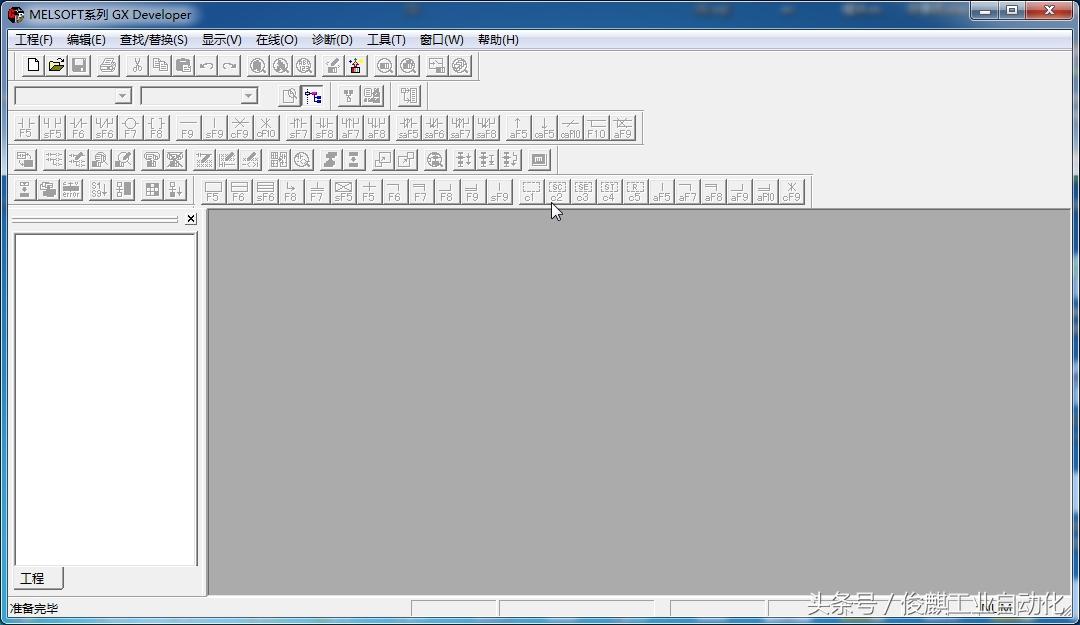The width and height of the screenshot is (1080, 625).
Task: Open the 显示(V) menu
Action: (221, 40)
